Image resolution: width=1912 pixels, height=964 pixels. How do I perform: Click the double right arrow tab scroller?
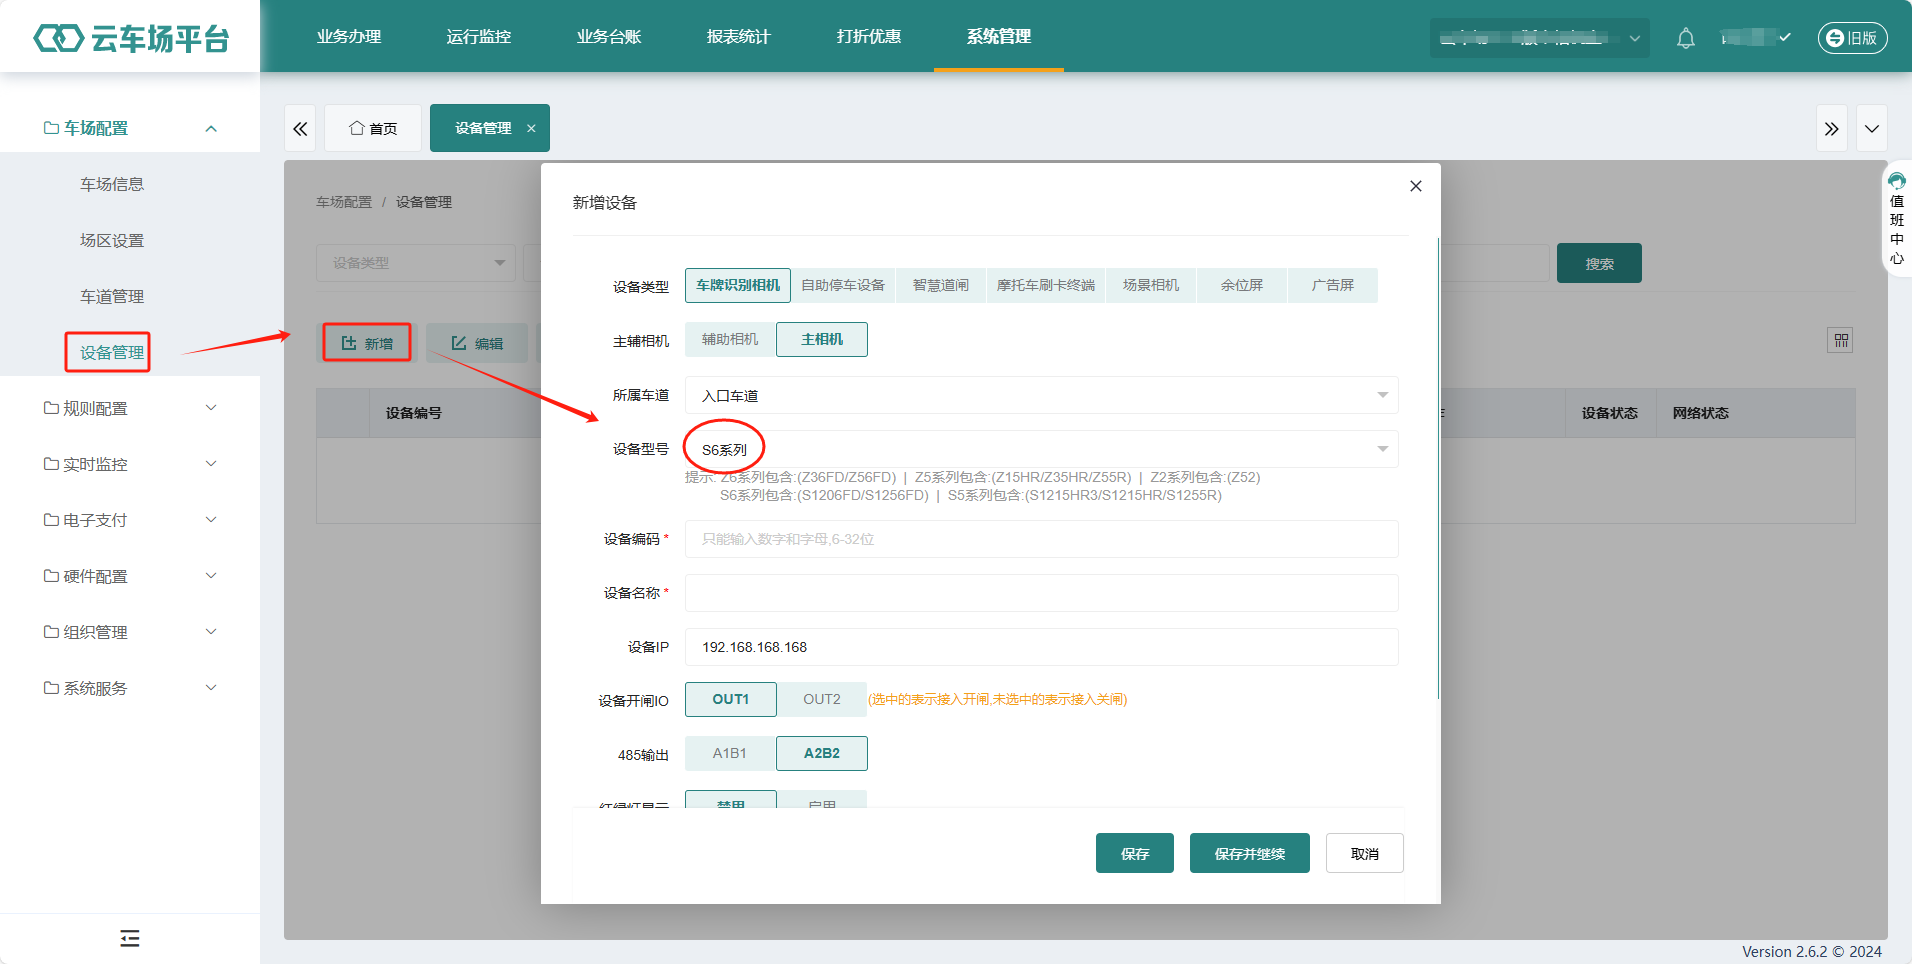1831,128
